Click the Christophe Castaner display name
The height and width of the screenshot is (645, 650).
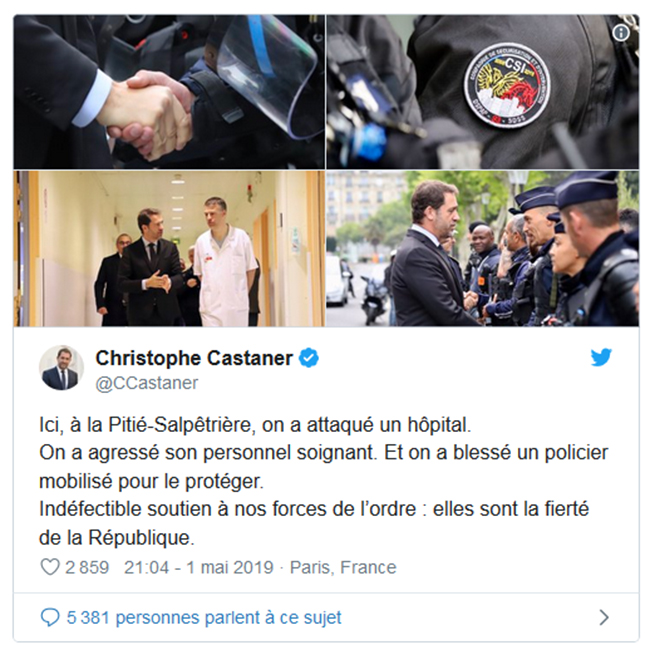[x=194, y=358]
